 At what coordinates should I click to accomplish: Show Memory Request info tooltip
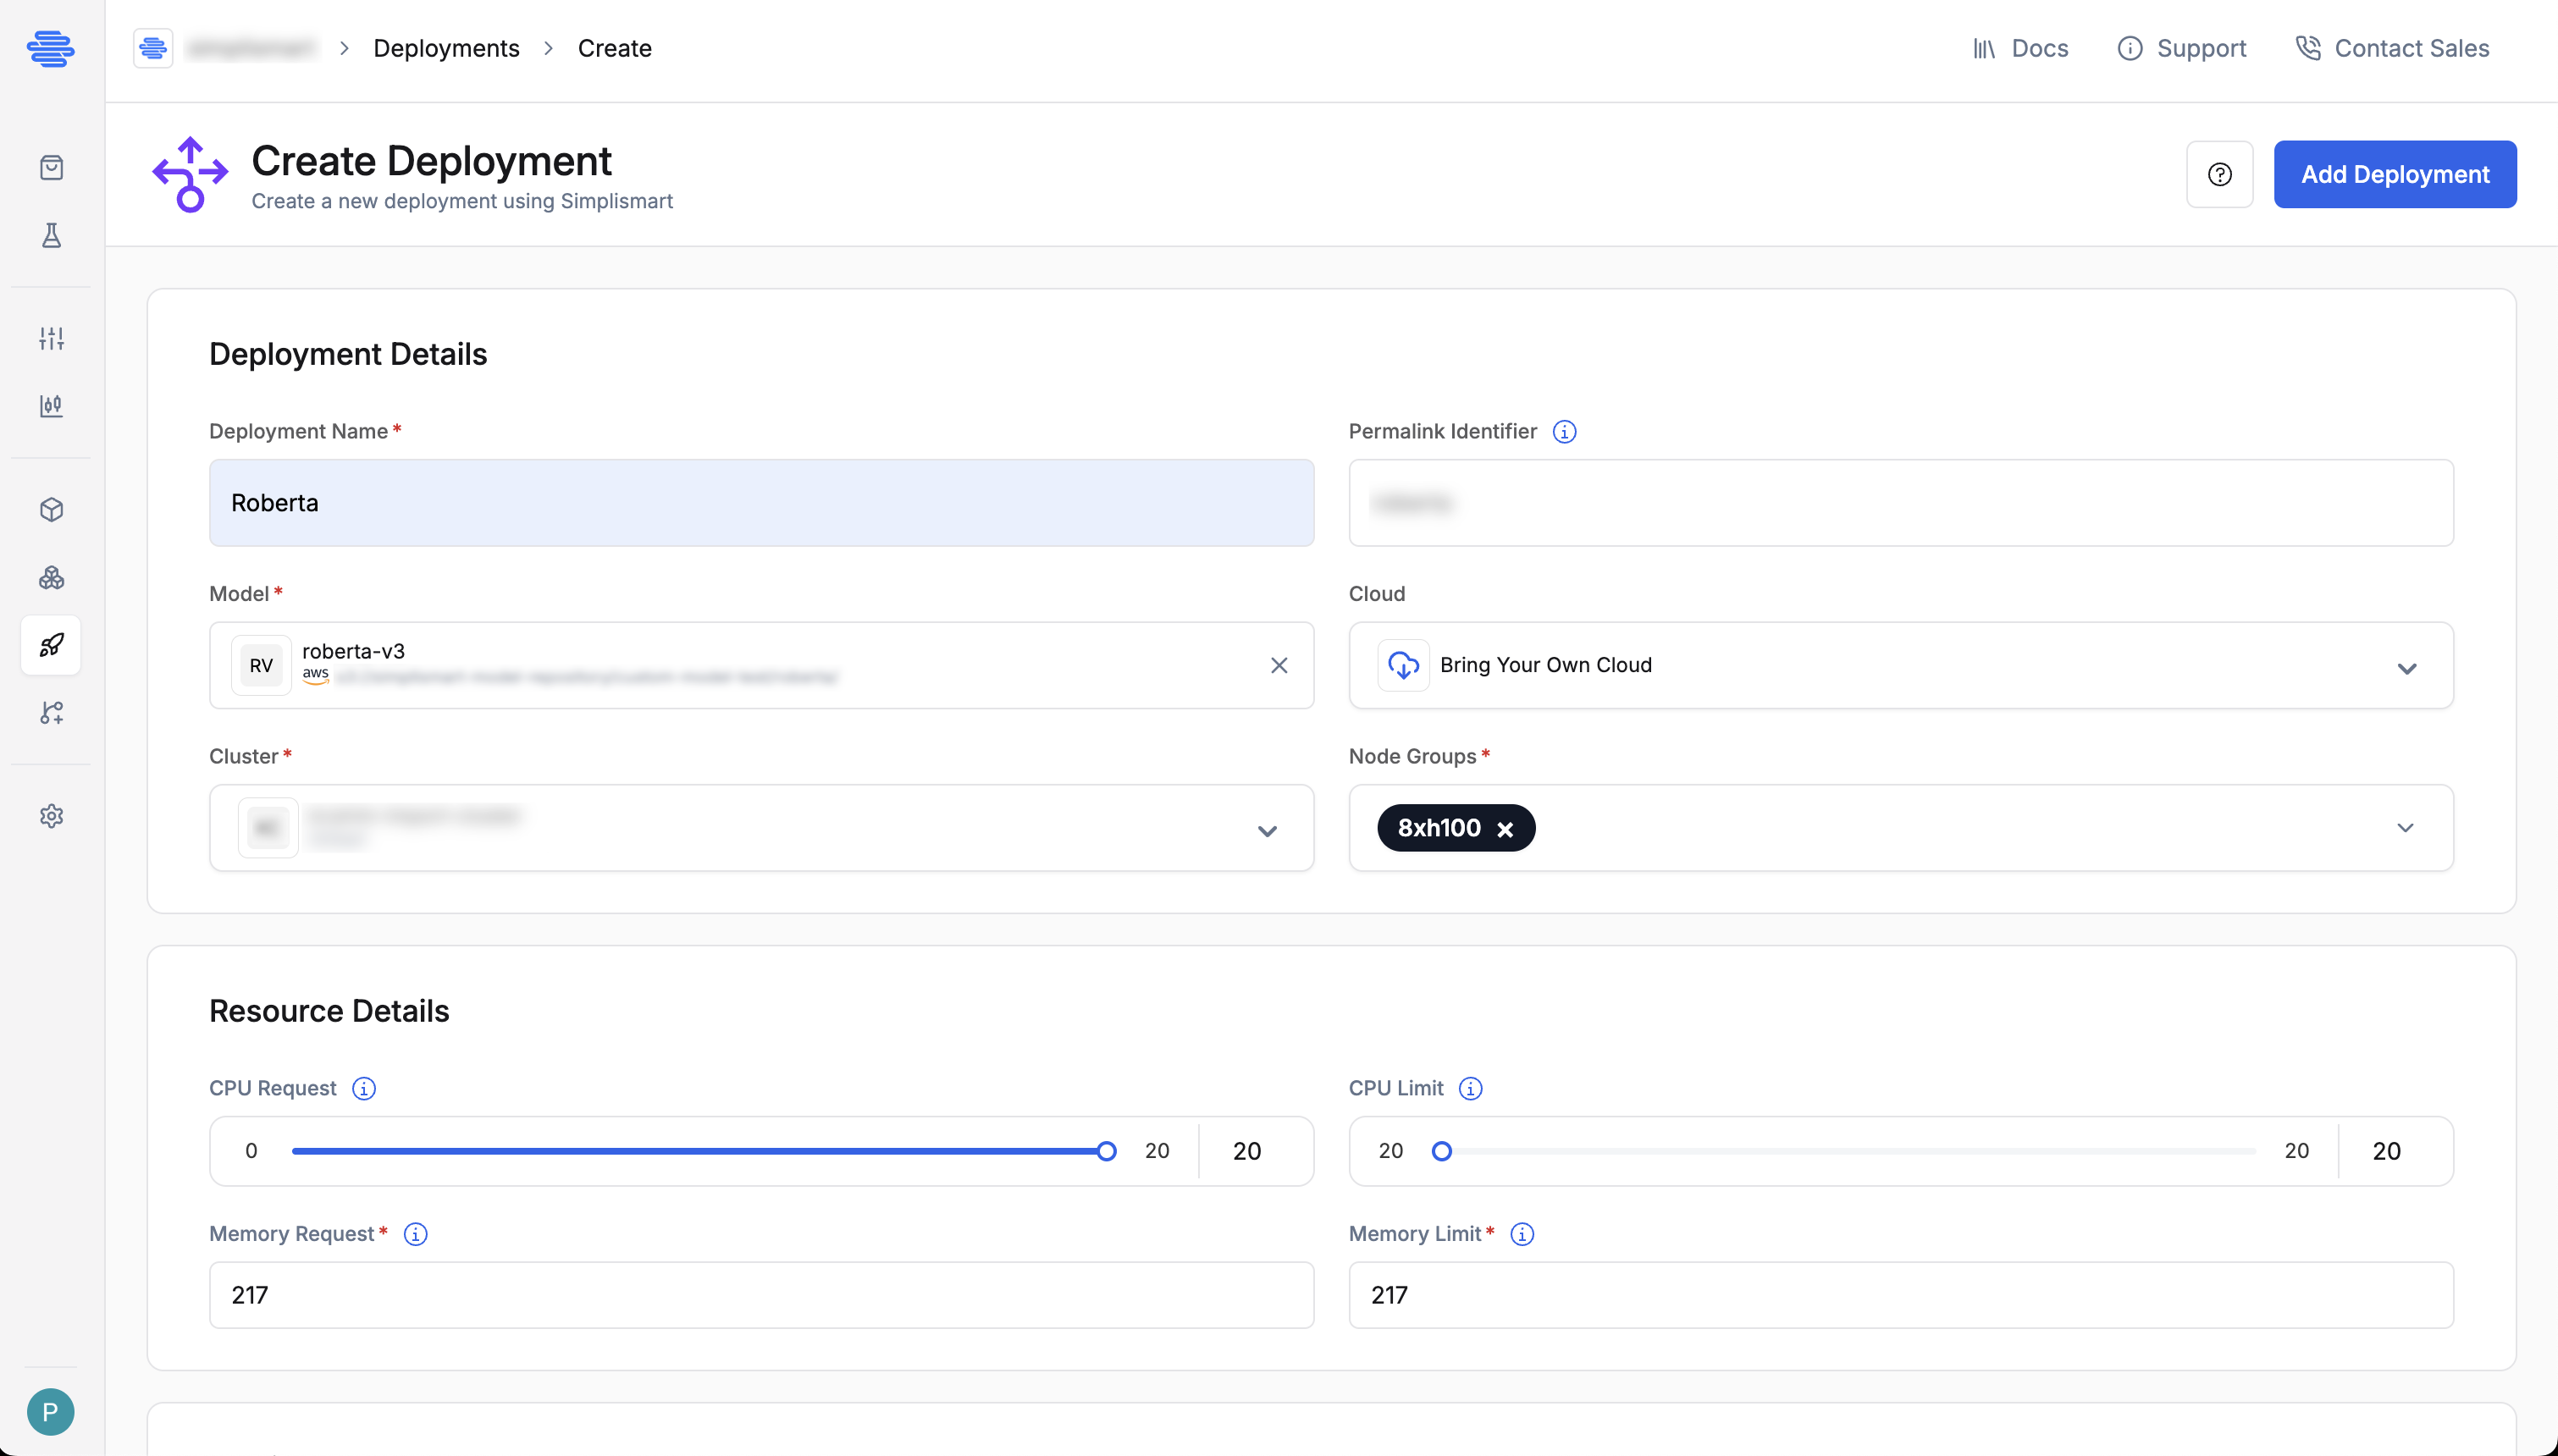415,1234
